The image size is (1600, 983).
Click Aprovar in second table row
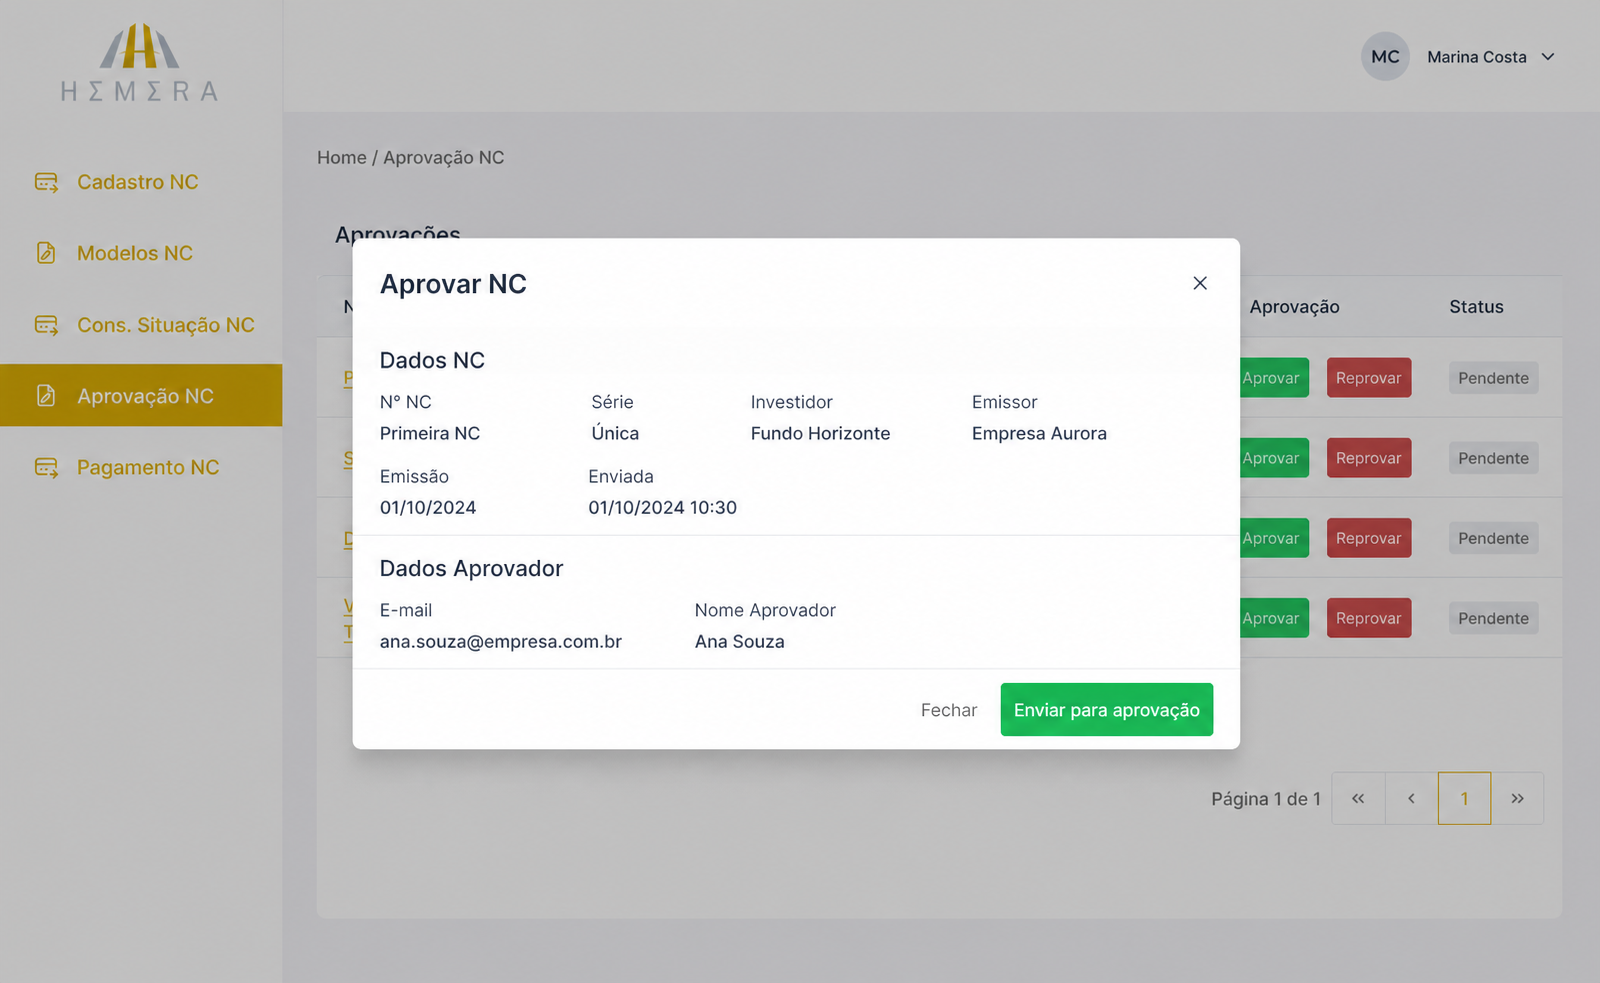[1274, 458]
